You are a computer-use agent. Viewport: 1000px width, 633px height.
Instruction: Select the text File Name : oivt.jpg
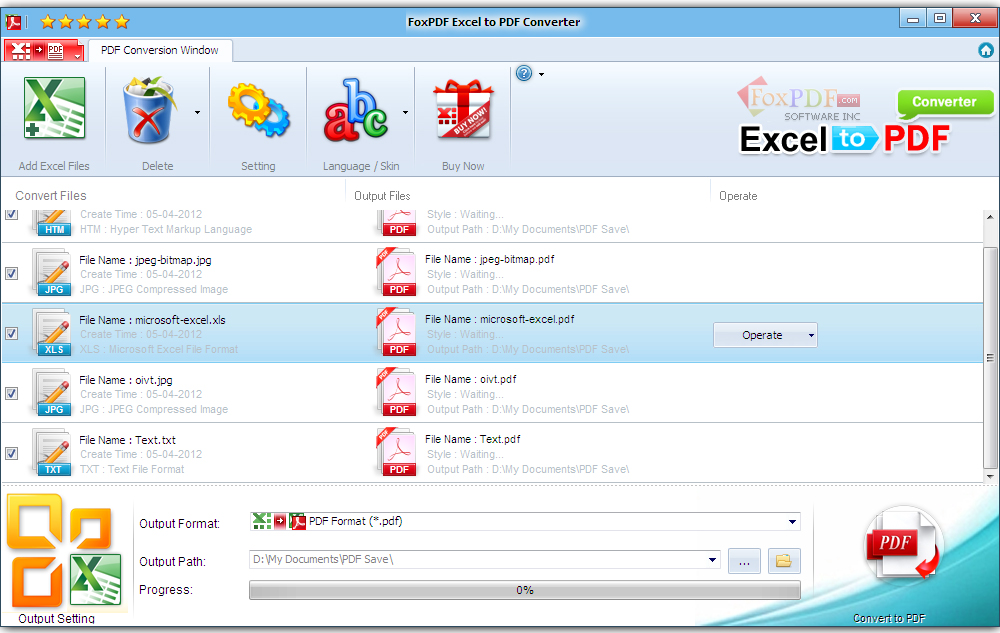click(x=126, y=380)
